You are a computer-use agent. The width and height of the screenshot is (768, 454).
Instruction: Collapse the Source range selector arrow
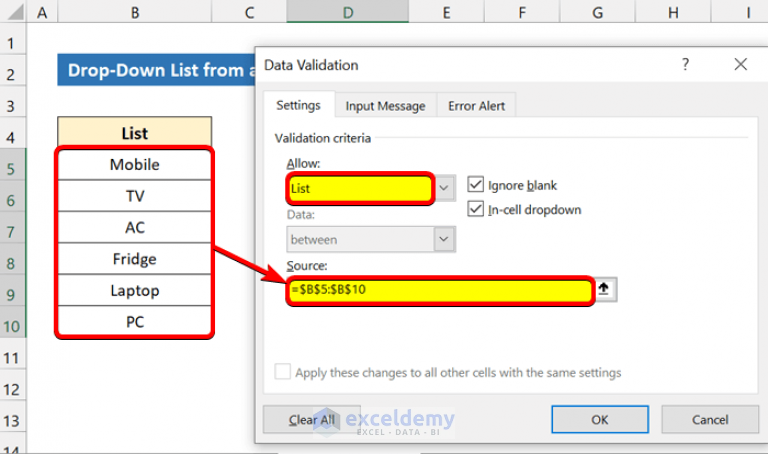tap(604, 289)
